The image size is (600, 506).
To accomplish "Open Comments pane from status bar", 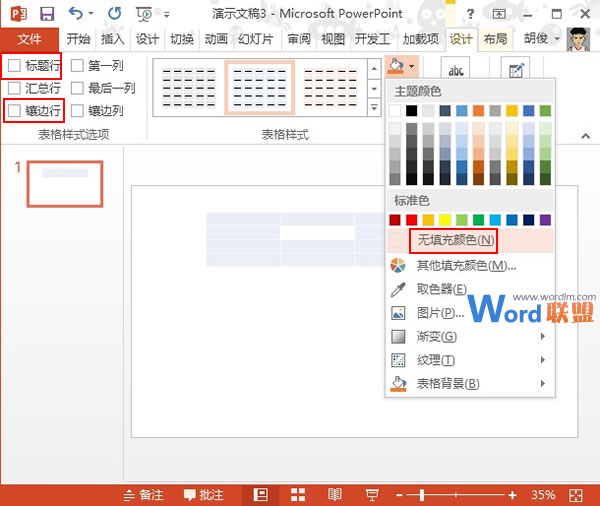I will point(203,495).
